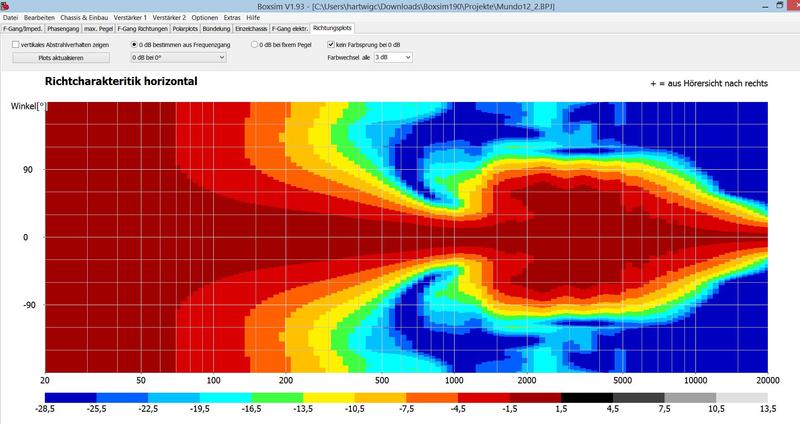Switch to the Phasengang tab
800x424 pixels.
click(63, 29)
